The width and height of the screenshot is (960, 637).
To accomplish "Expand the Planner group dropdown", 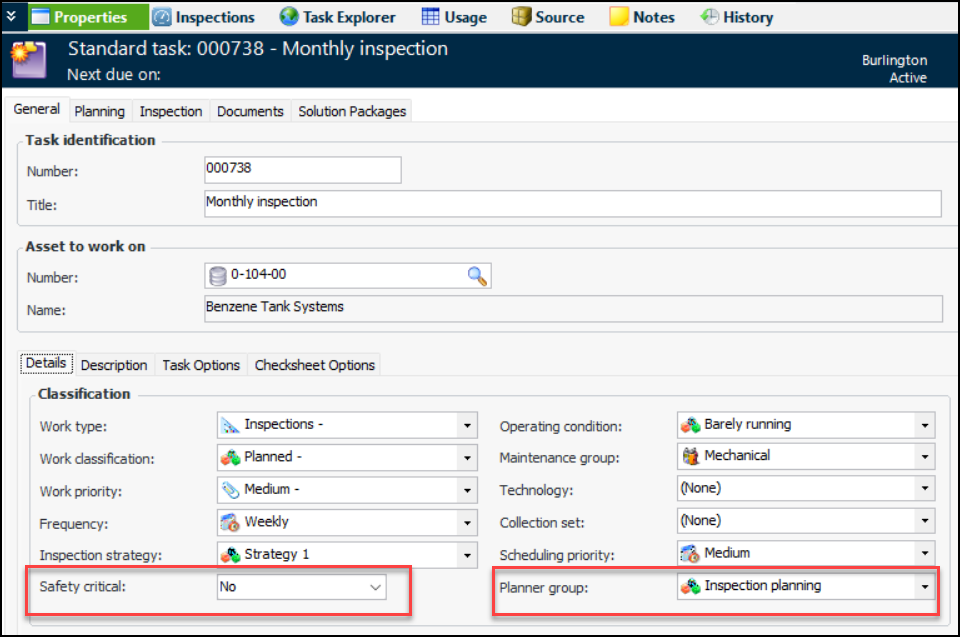I will coord(925,586).
